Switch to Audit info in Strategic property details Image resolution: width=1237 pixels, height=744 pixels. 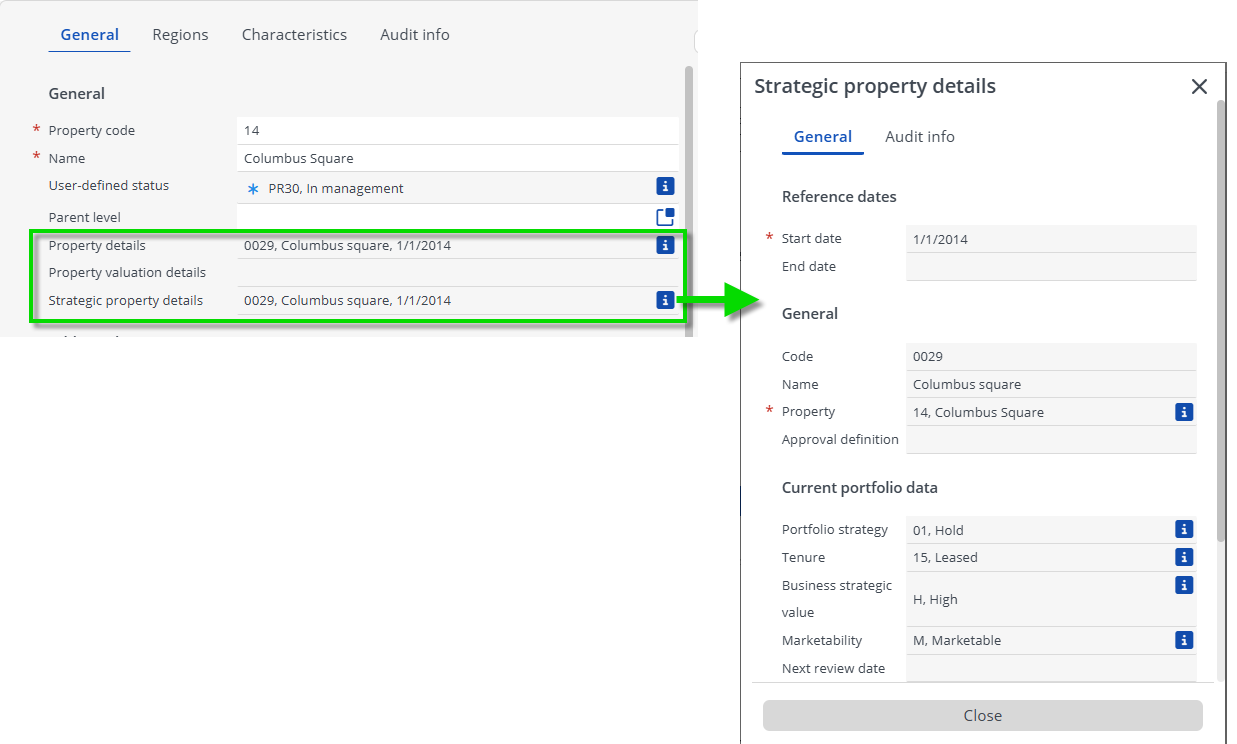pyautogui.click(x=919, y=136)
